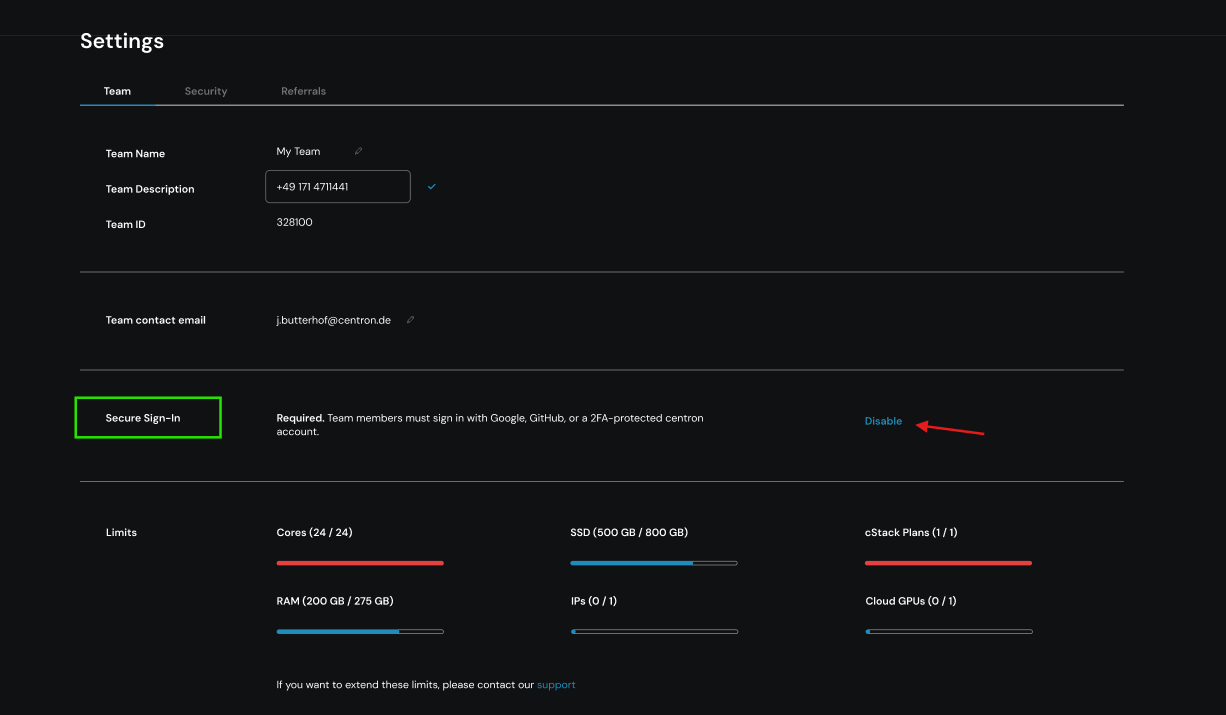Click the SSD storage usage bar
The width and height of the screenshot is (1226, 715).
tap(654, 563)
